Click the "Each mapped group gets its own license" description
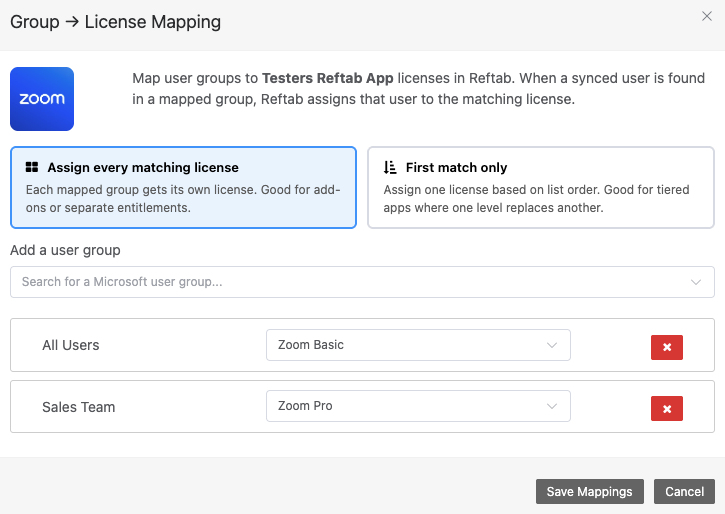Screen dimensions: 725x514 click(x=183, y=199)
